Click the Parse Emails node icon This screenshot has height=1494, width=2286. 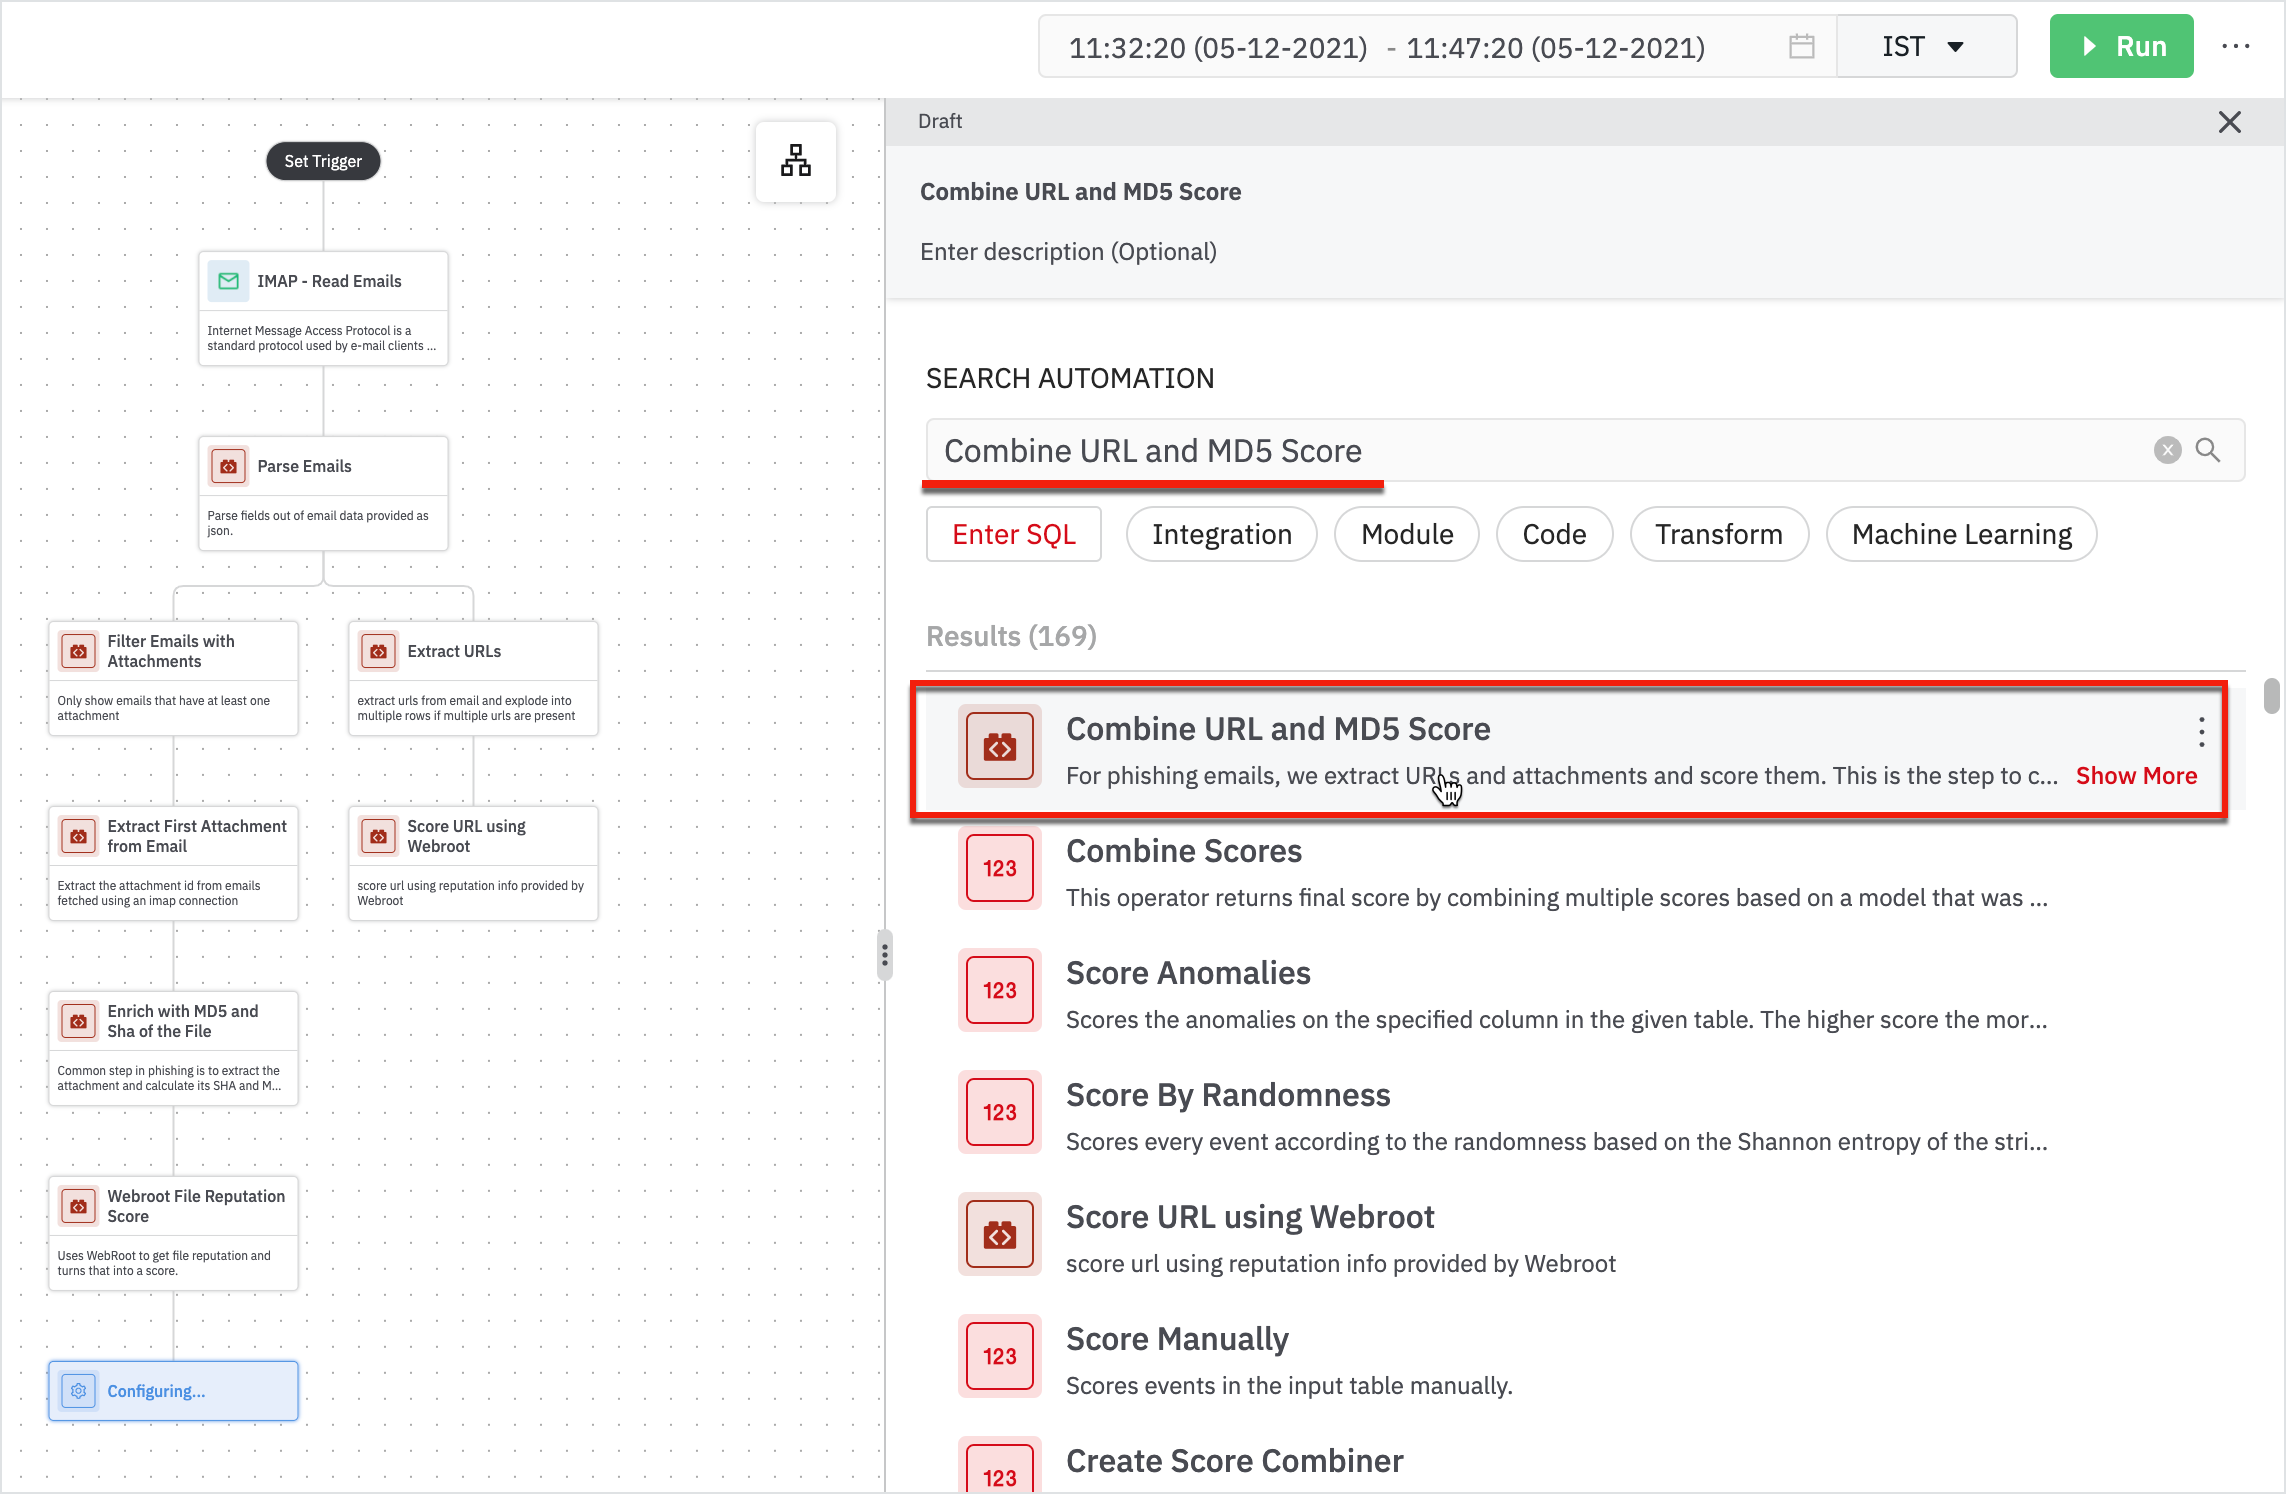[x=228, y=466]
